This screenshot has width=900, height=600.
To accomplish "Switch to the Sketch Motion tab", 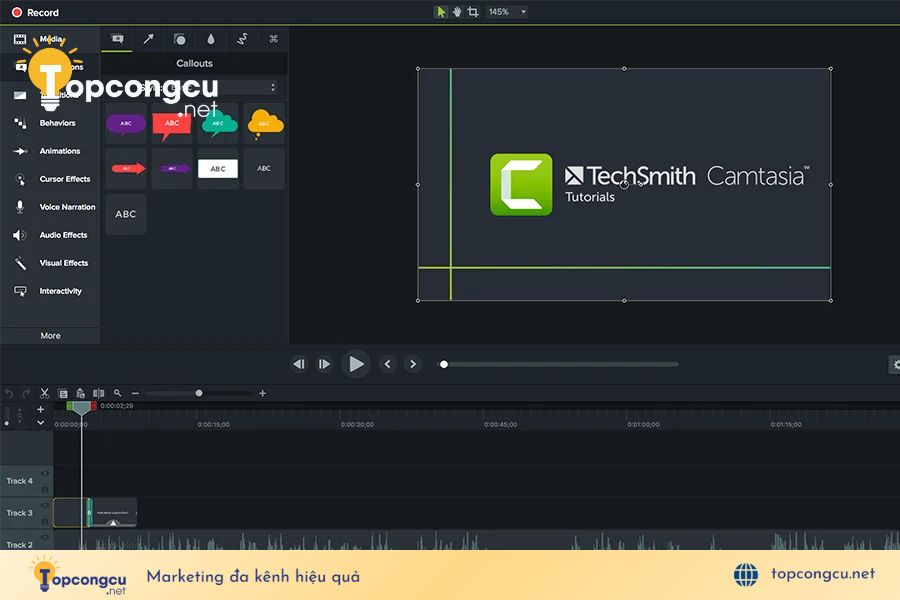I will tap(242, 39).
